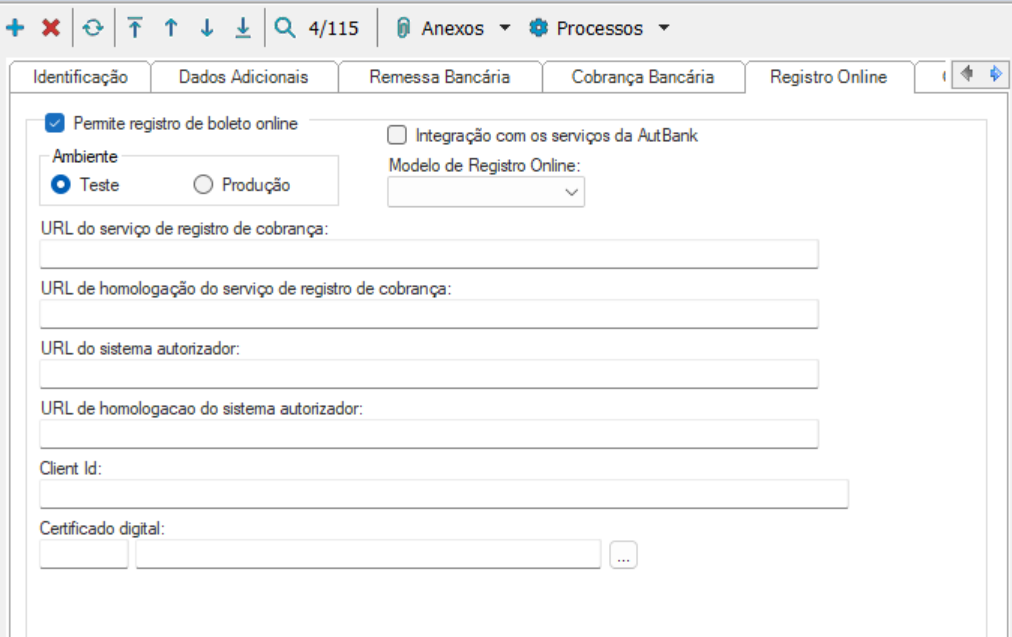Screen dimensions: 1012x637
Task: Delete the record with the red X icon
Action: point(51,28)
